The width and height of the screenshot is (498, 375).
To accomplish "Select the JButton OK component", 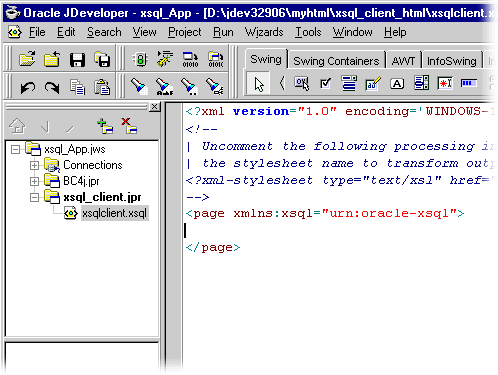I will [302, 83].
